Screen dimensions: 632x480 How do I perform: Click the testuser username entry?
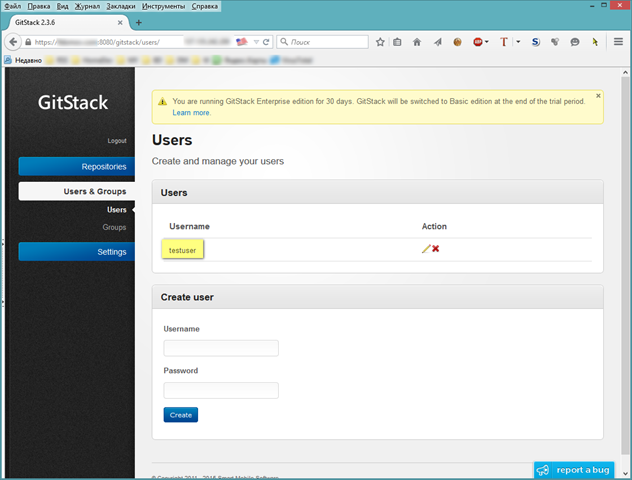click(182, 250)
